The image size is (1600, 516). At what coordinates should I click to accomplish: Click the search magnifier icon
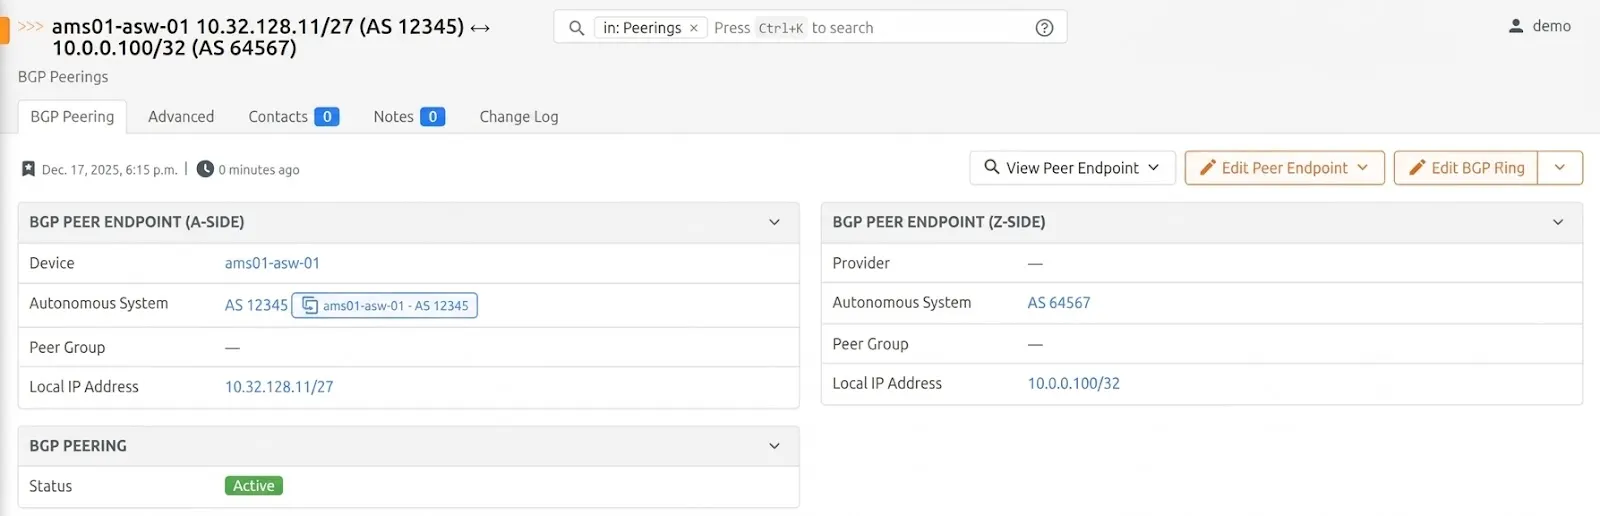coord(576,28)
